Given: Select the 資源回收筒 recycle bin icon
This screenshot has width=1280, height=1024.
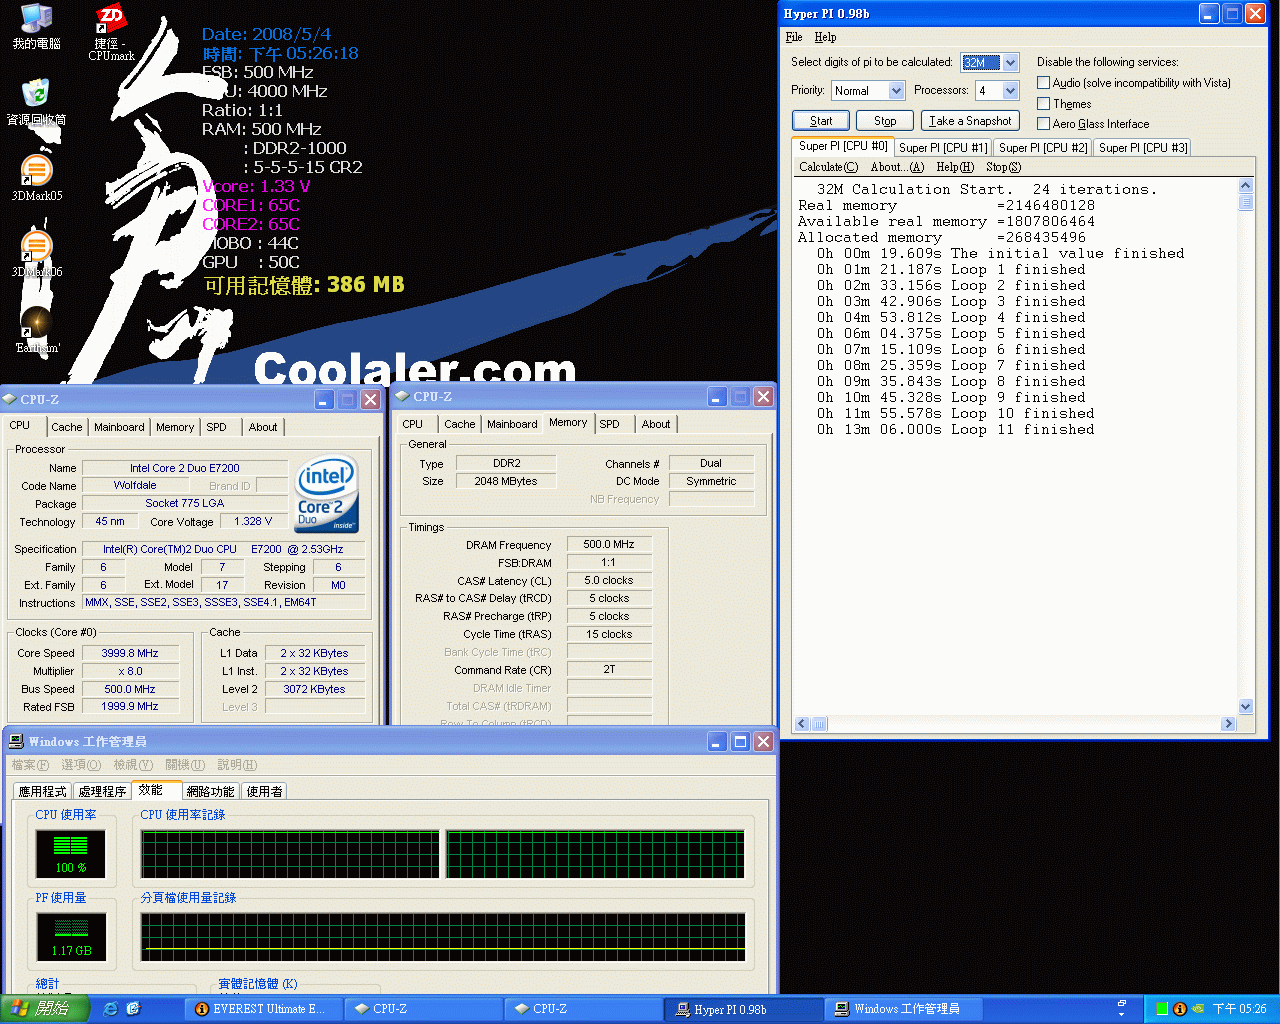Looking at the screenshot, I should point(36,103).
